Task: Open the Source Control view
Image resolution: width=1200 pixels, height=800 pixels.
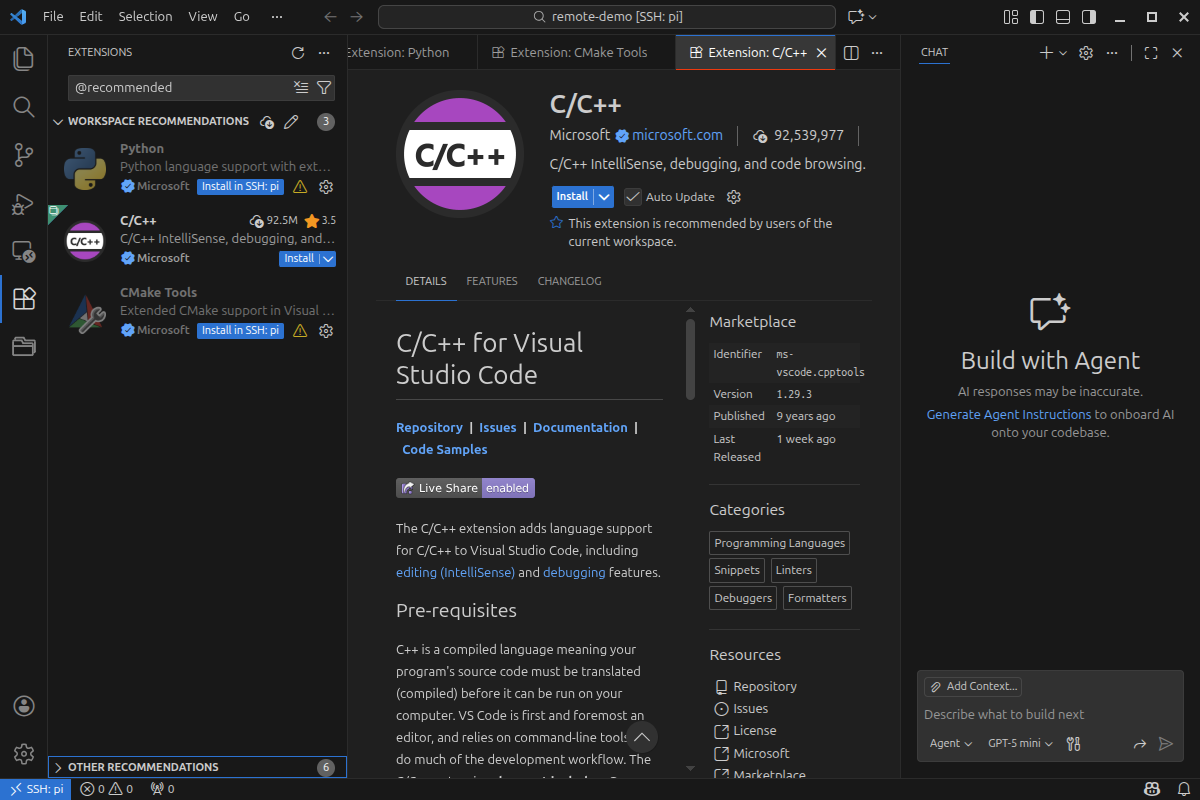Action: [x=24, y=155]
